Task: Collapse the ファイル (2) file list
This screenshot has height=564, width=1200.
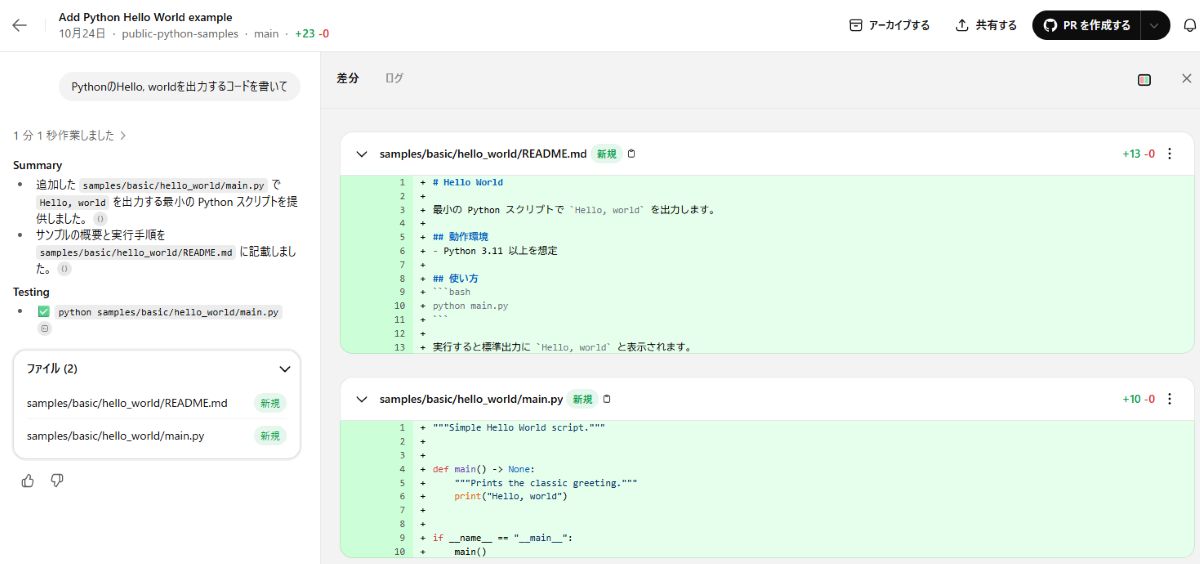Action: pyautogui.click(x=285, y=369)
